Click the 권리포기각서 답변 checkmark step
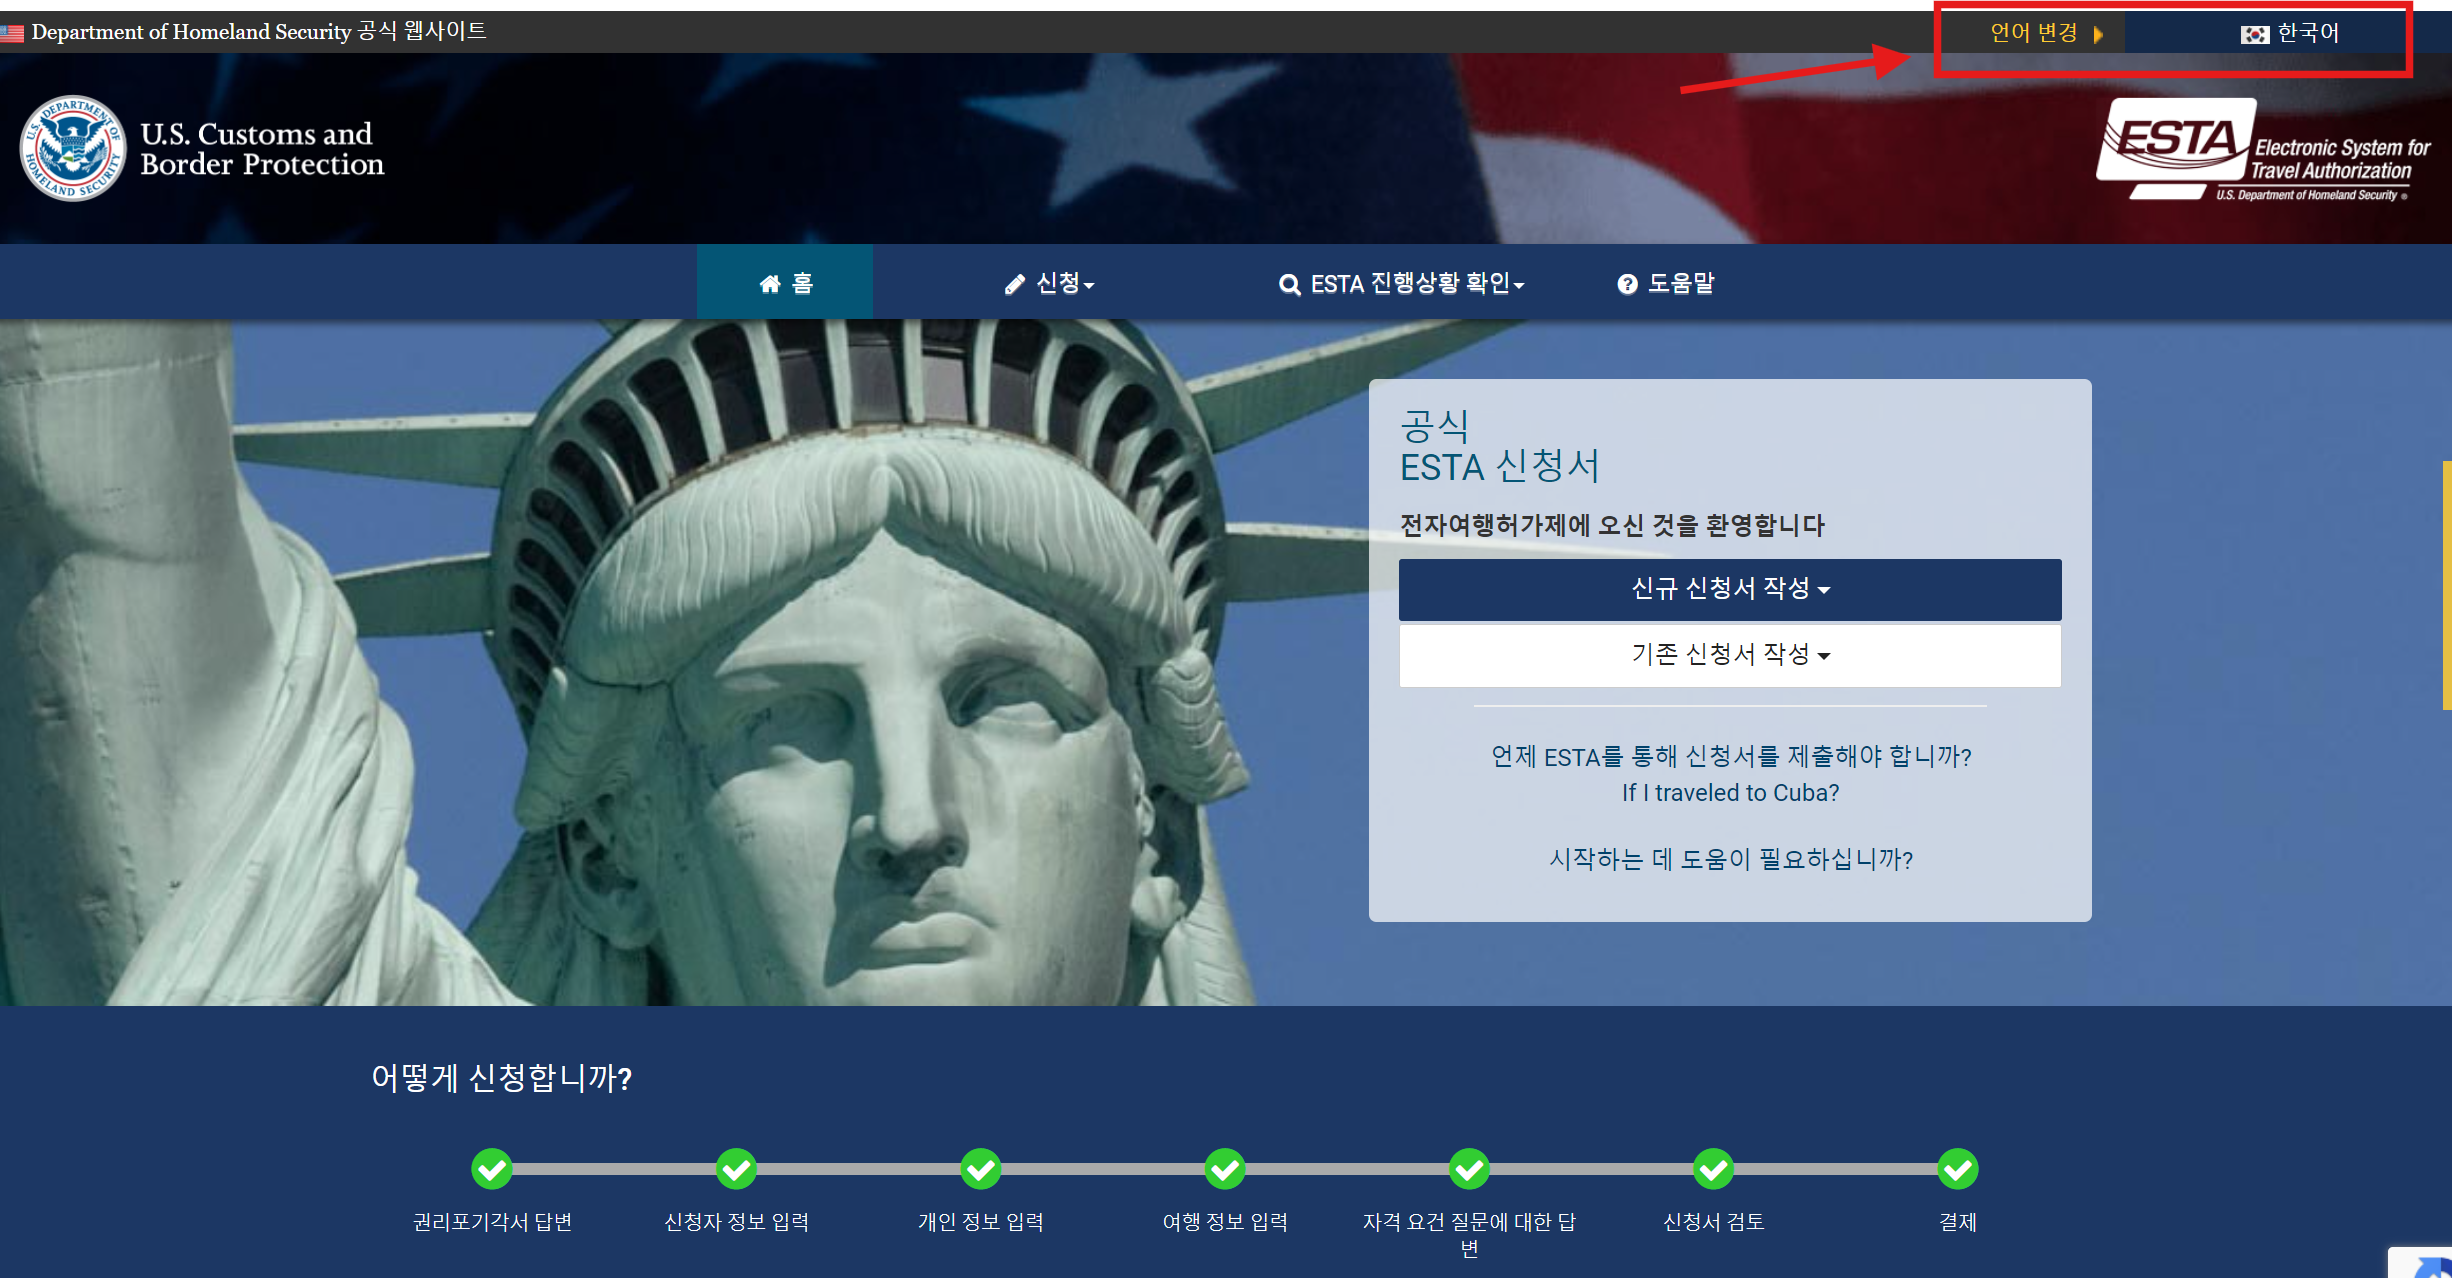 (492, 1168)
